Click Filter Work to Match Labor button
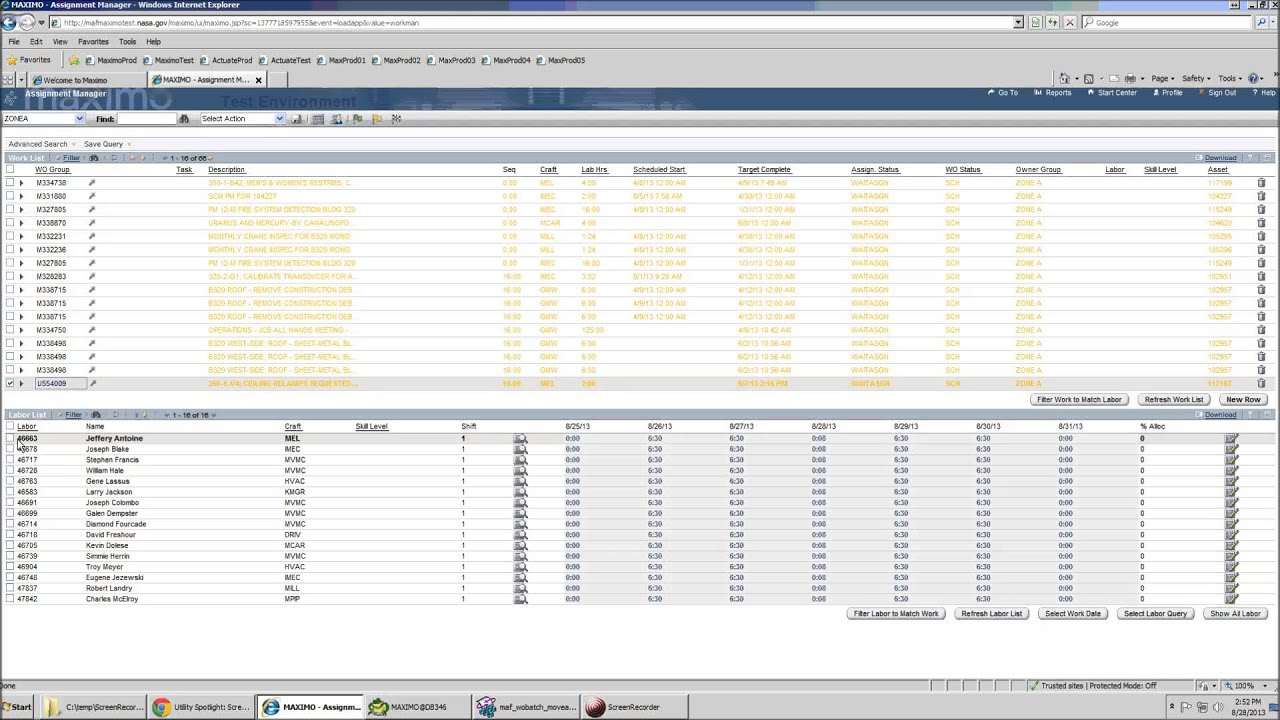The width and height of the screenshot is (1280, 720). tap(1079, 400)
